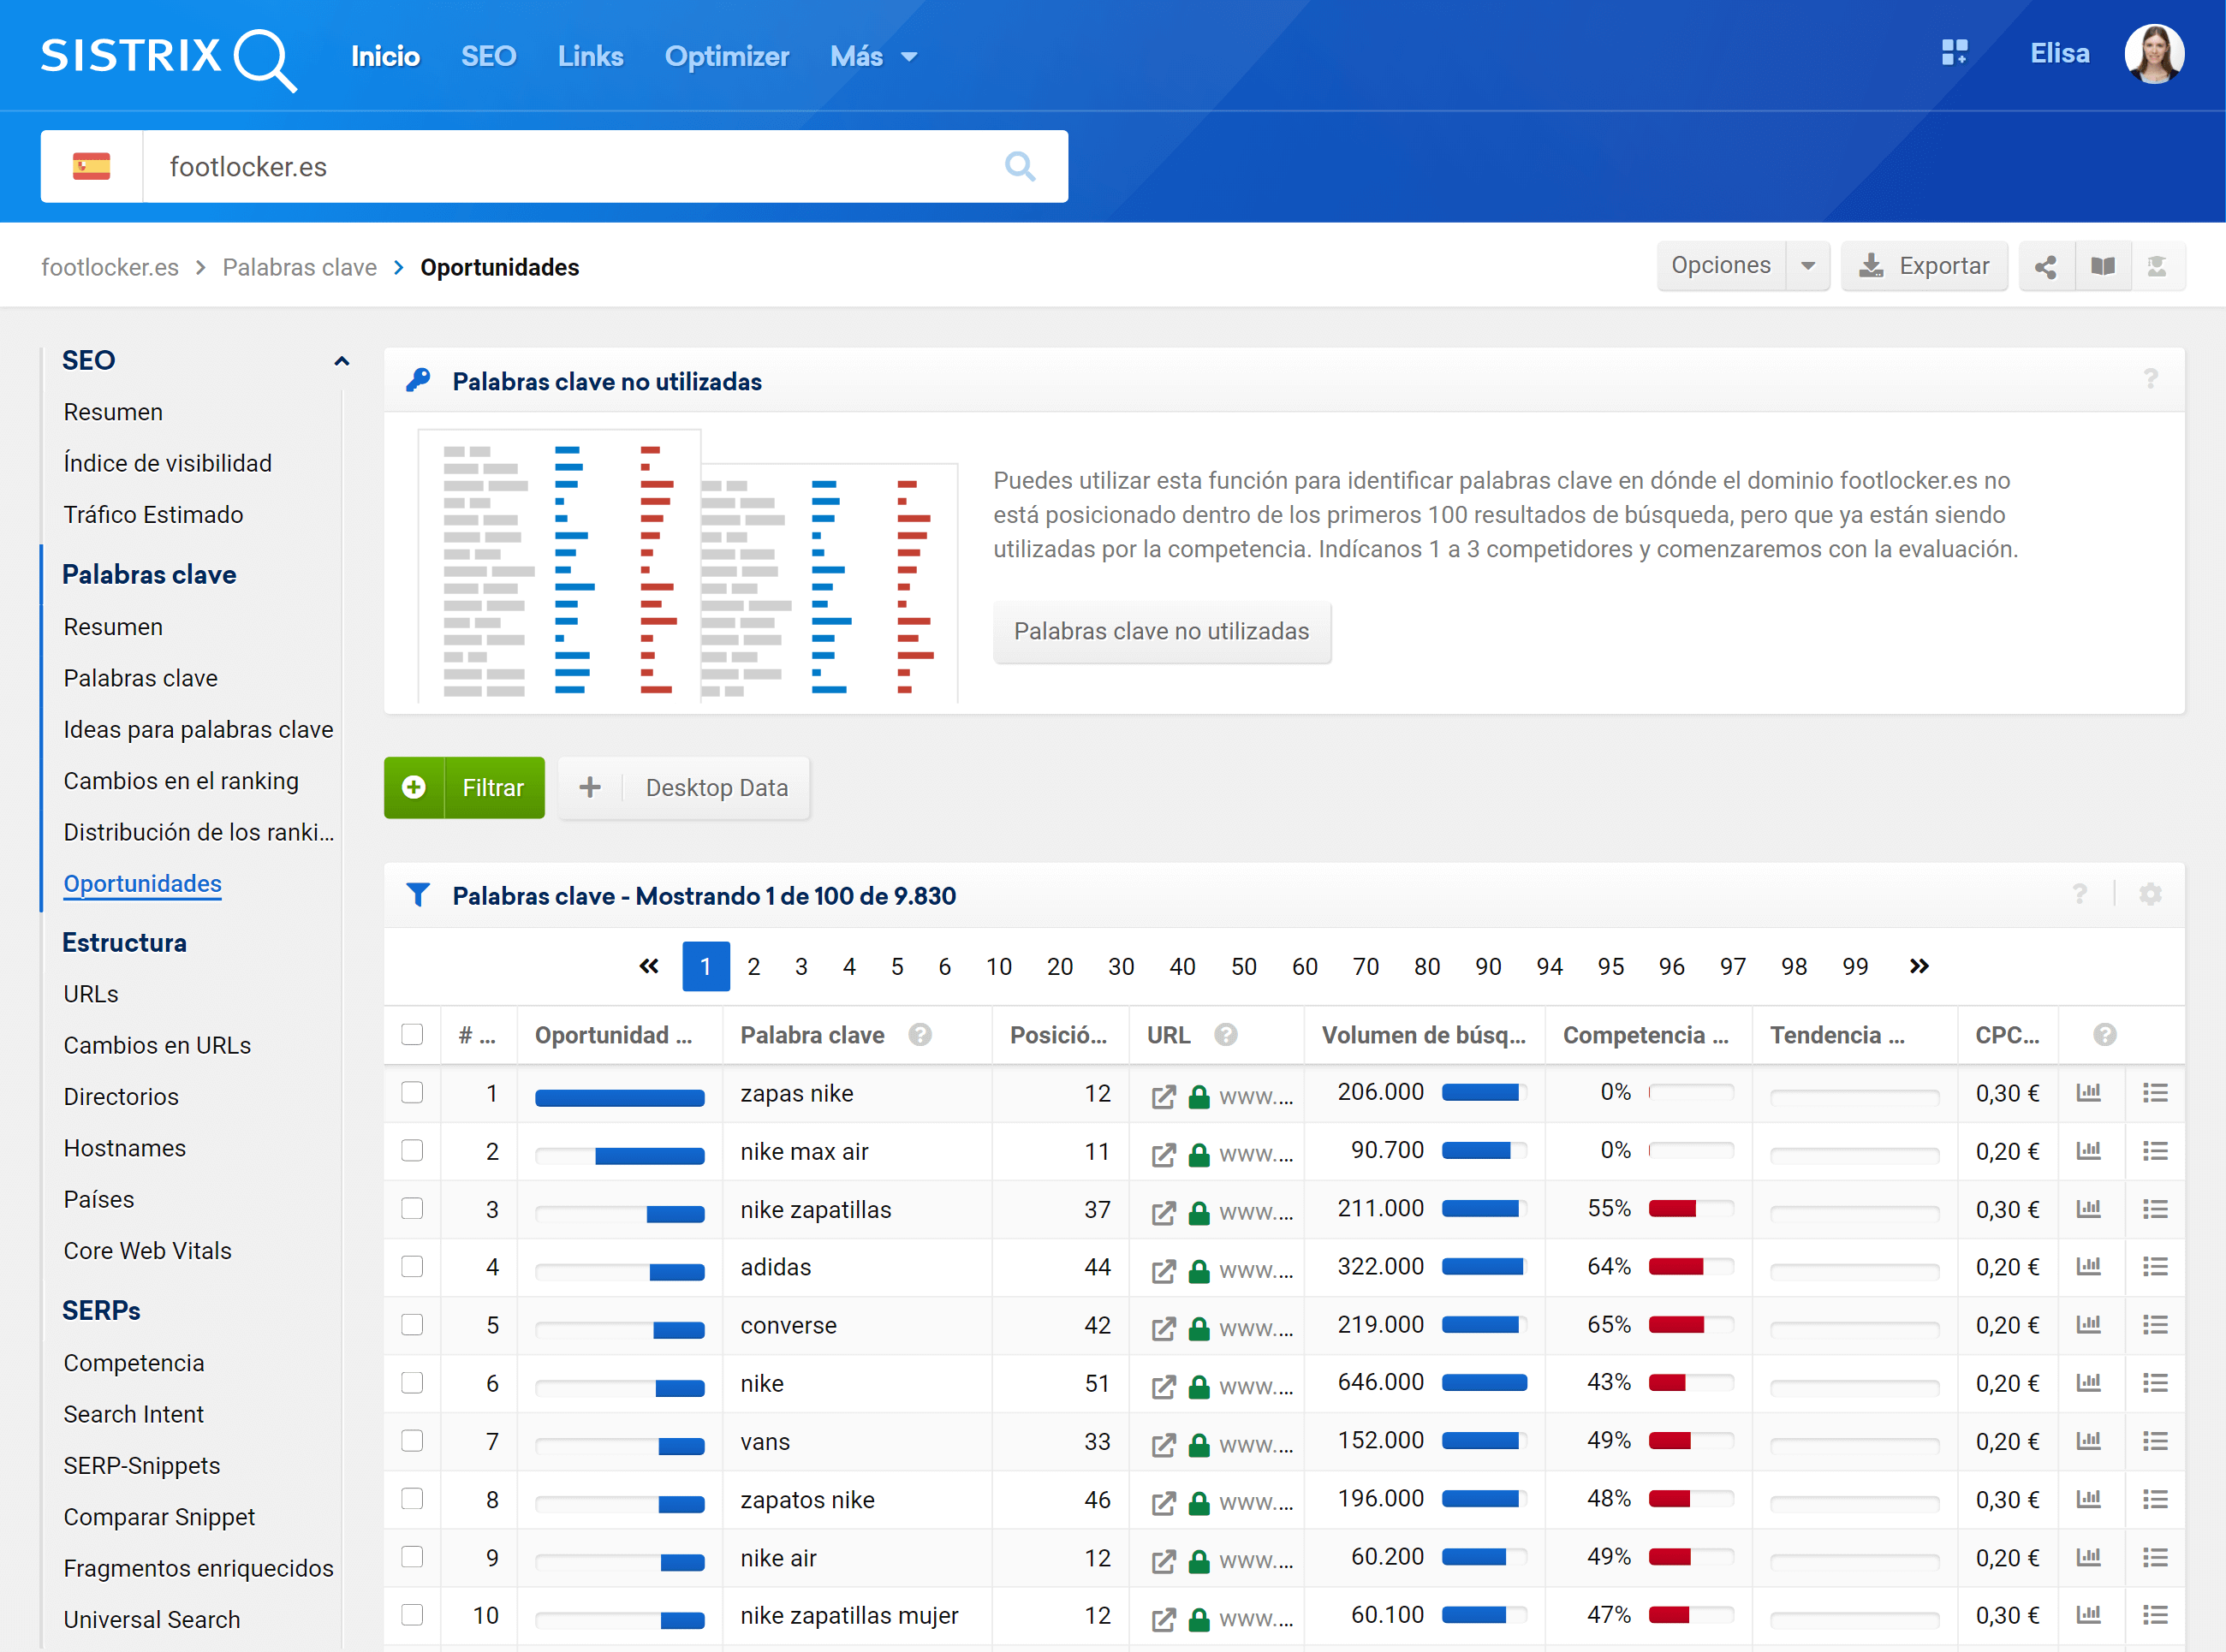Screen dimensions: 2226x1652
Task: Open external link icon for adidas row
Action: pos(1163,1270)
